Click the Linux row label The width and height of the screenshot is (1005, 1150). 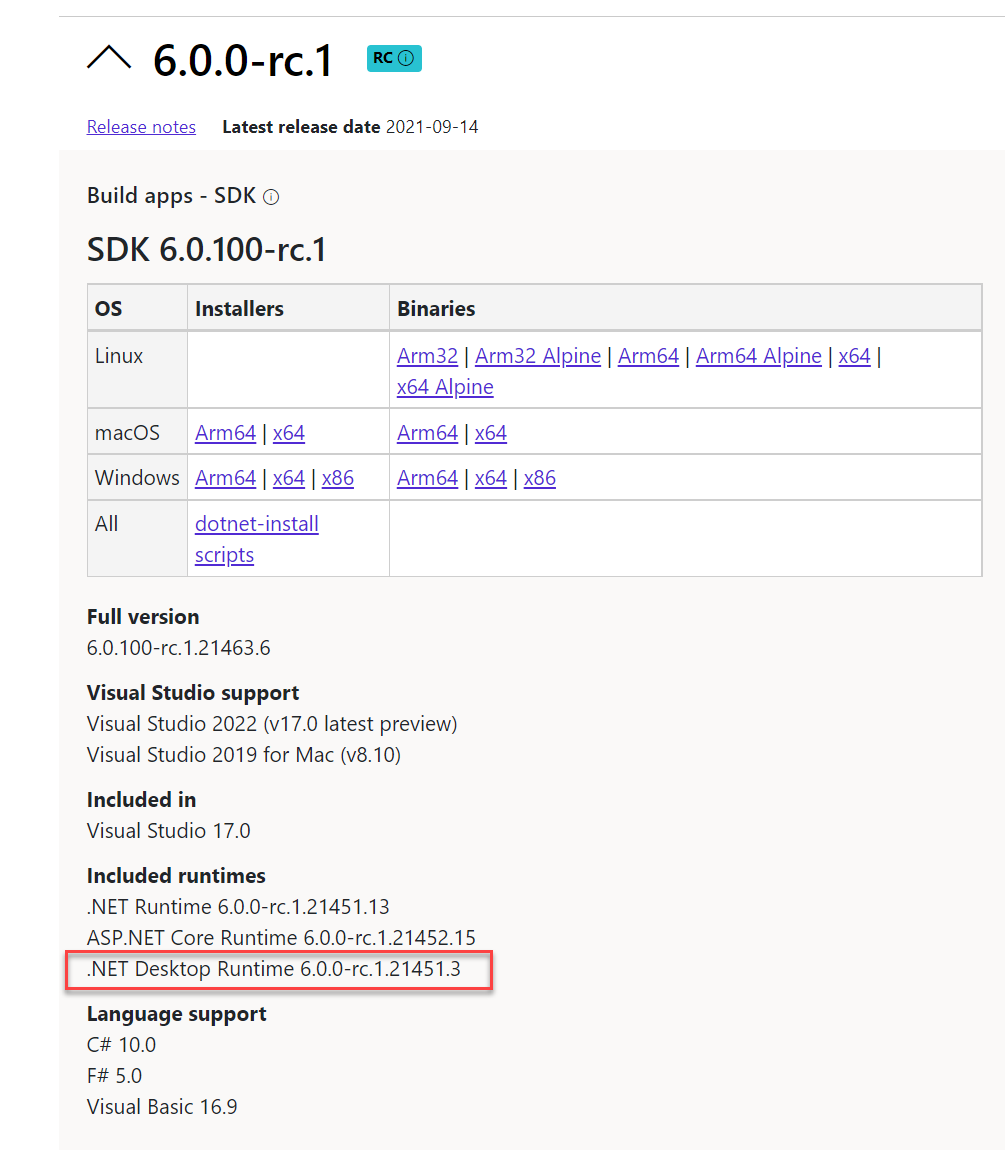[119, 356]
